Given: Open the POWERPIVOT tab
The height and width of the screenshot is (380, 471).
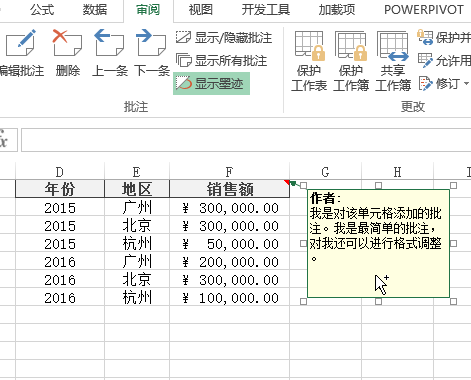Looking at the screenshot, I should pos(424,10).
